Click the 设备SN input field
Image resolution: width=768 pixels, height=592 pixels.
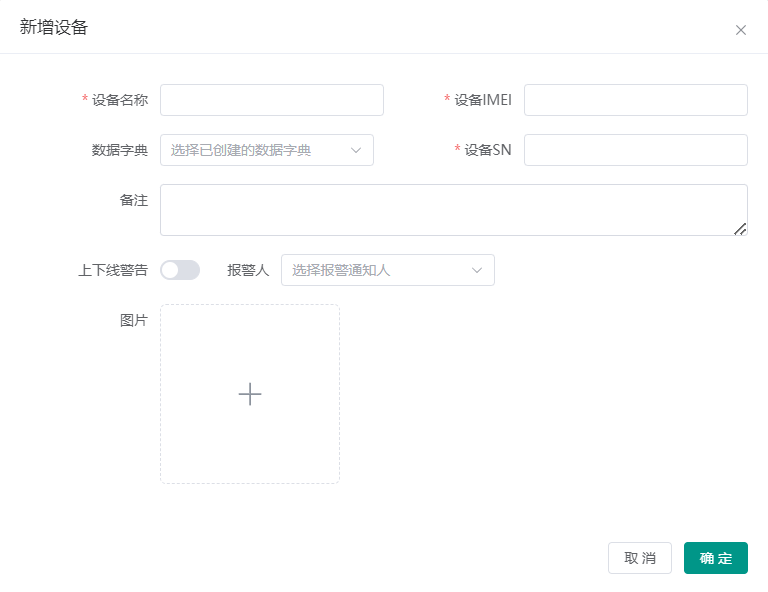[636, 150]
